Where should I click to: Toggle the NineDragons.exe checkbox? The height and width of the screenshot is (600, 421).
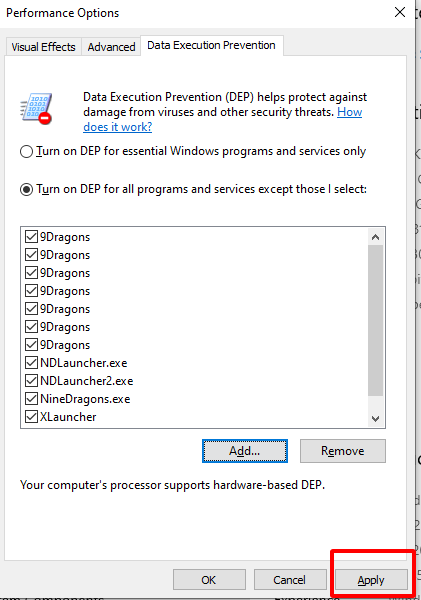tap(31, 398)
